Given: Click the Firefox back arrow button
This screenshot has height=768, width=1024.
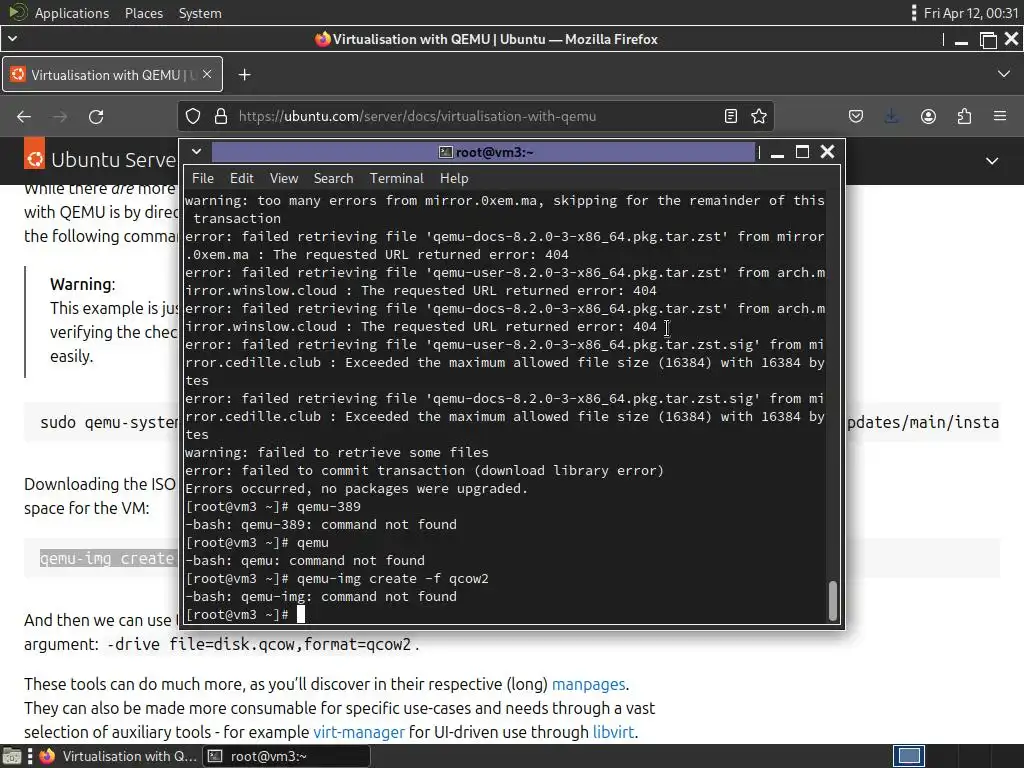Looking at the screenshot, I should click(24, 117).
